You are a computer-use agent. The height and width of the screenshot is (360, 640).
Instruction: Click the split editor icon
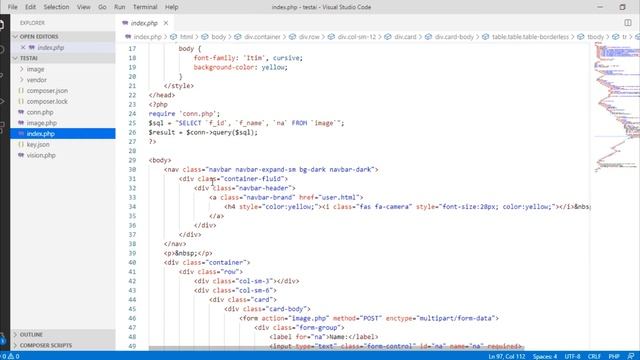click(628, 23)
